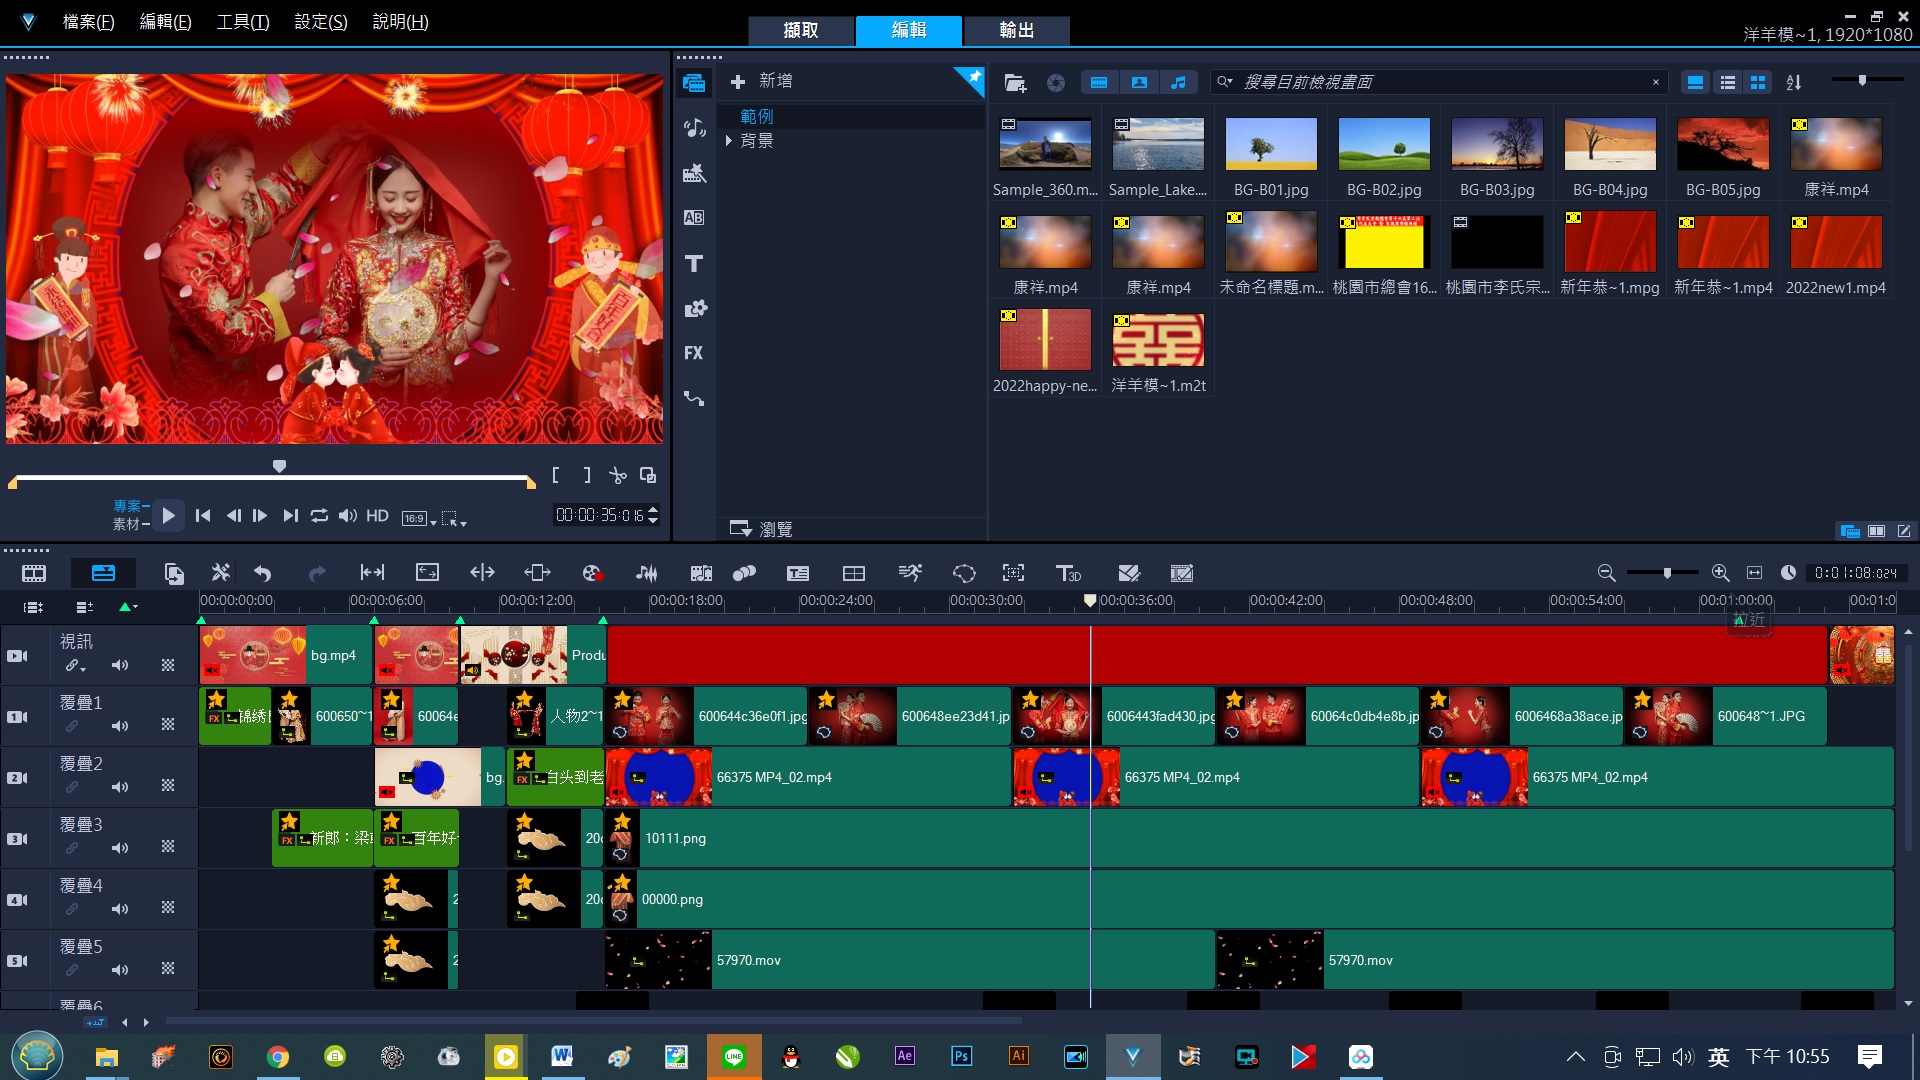The width and height of the screenshot is (1920, 1080).
Task: Fit project in timeline window
Action: point(1754,573)
